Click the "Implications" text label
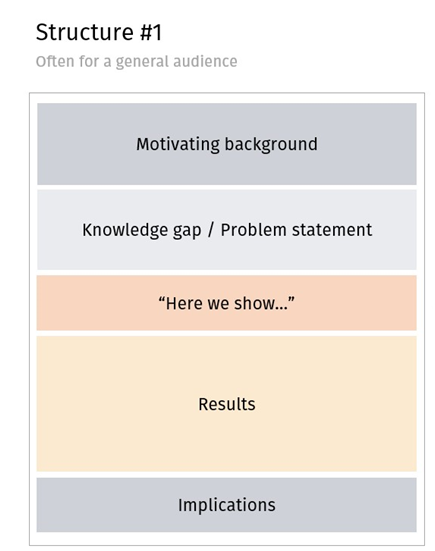Viewport: 435px width, 551px height. [227, 505]
